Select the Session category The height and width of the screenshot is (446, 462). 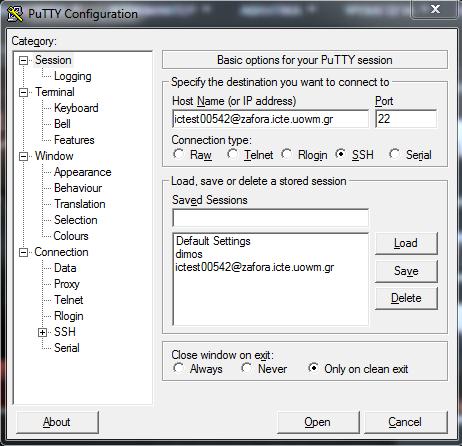[53, 60]
